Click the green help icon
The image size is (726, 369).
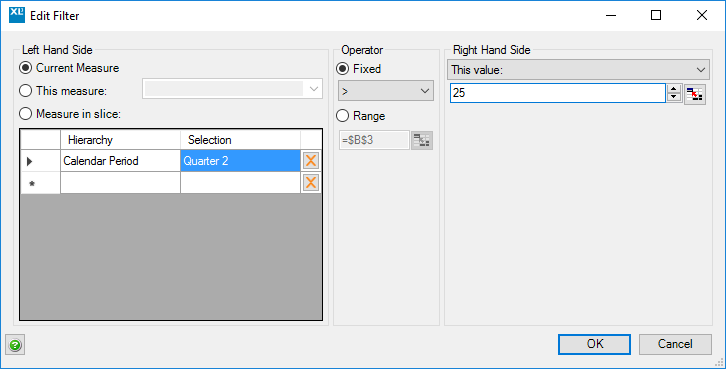click(x=15, y=345)
